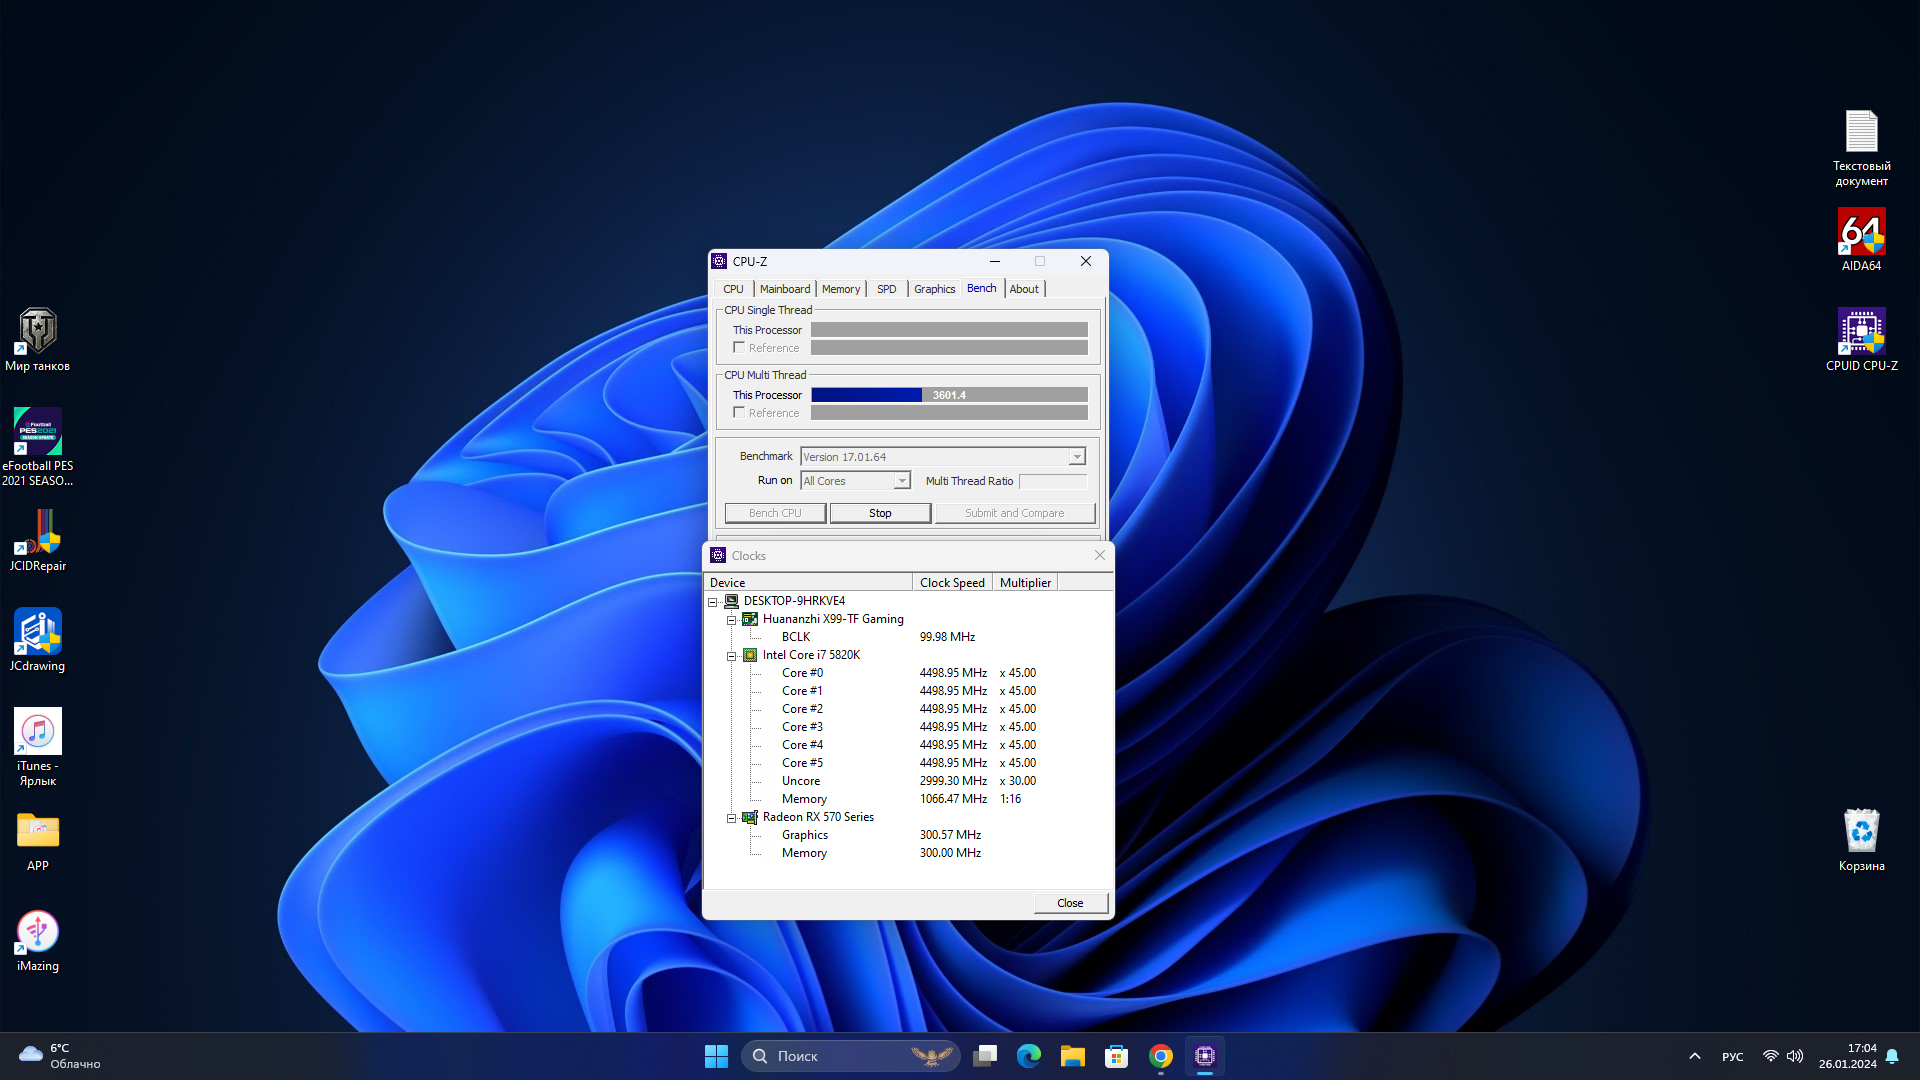This screenshot has height=1080, width=1920.
Task: Click the CPU-Z taskbar icon
Action: (1204, 1056)
